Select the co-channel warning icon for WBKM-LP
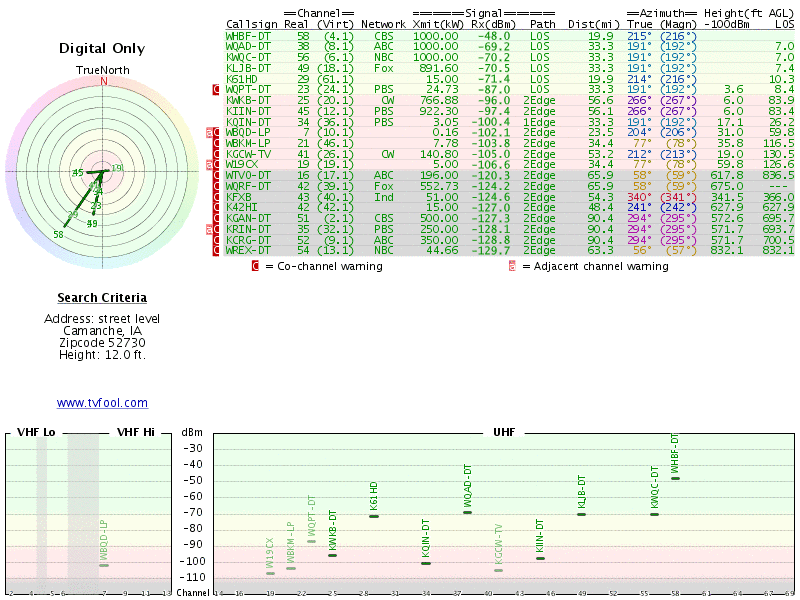 pos(216,143)
